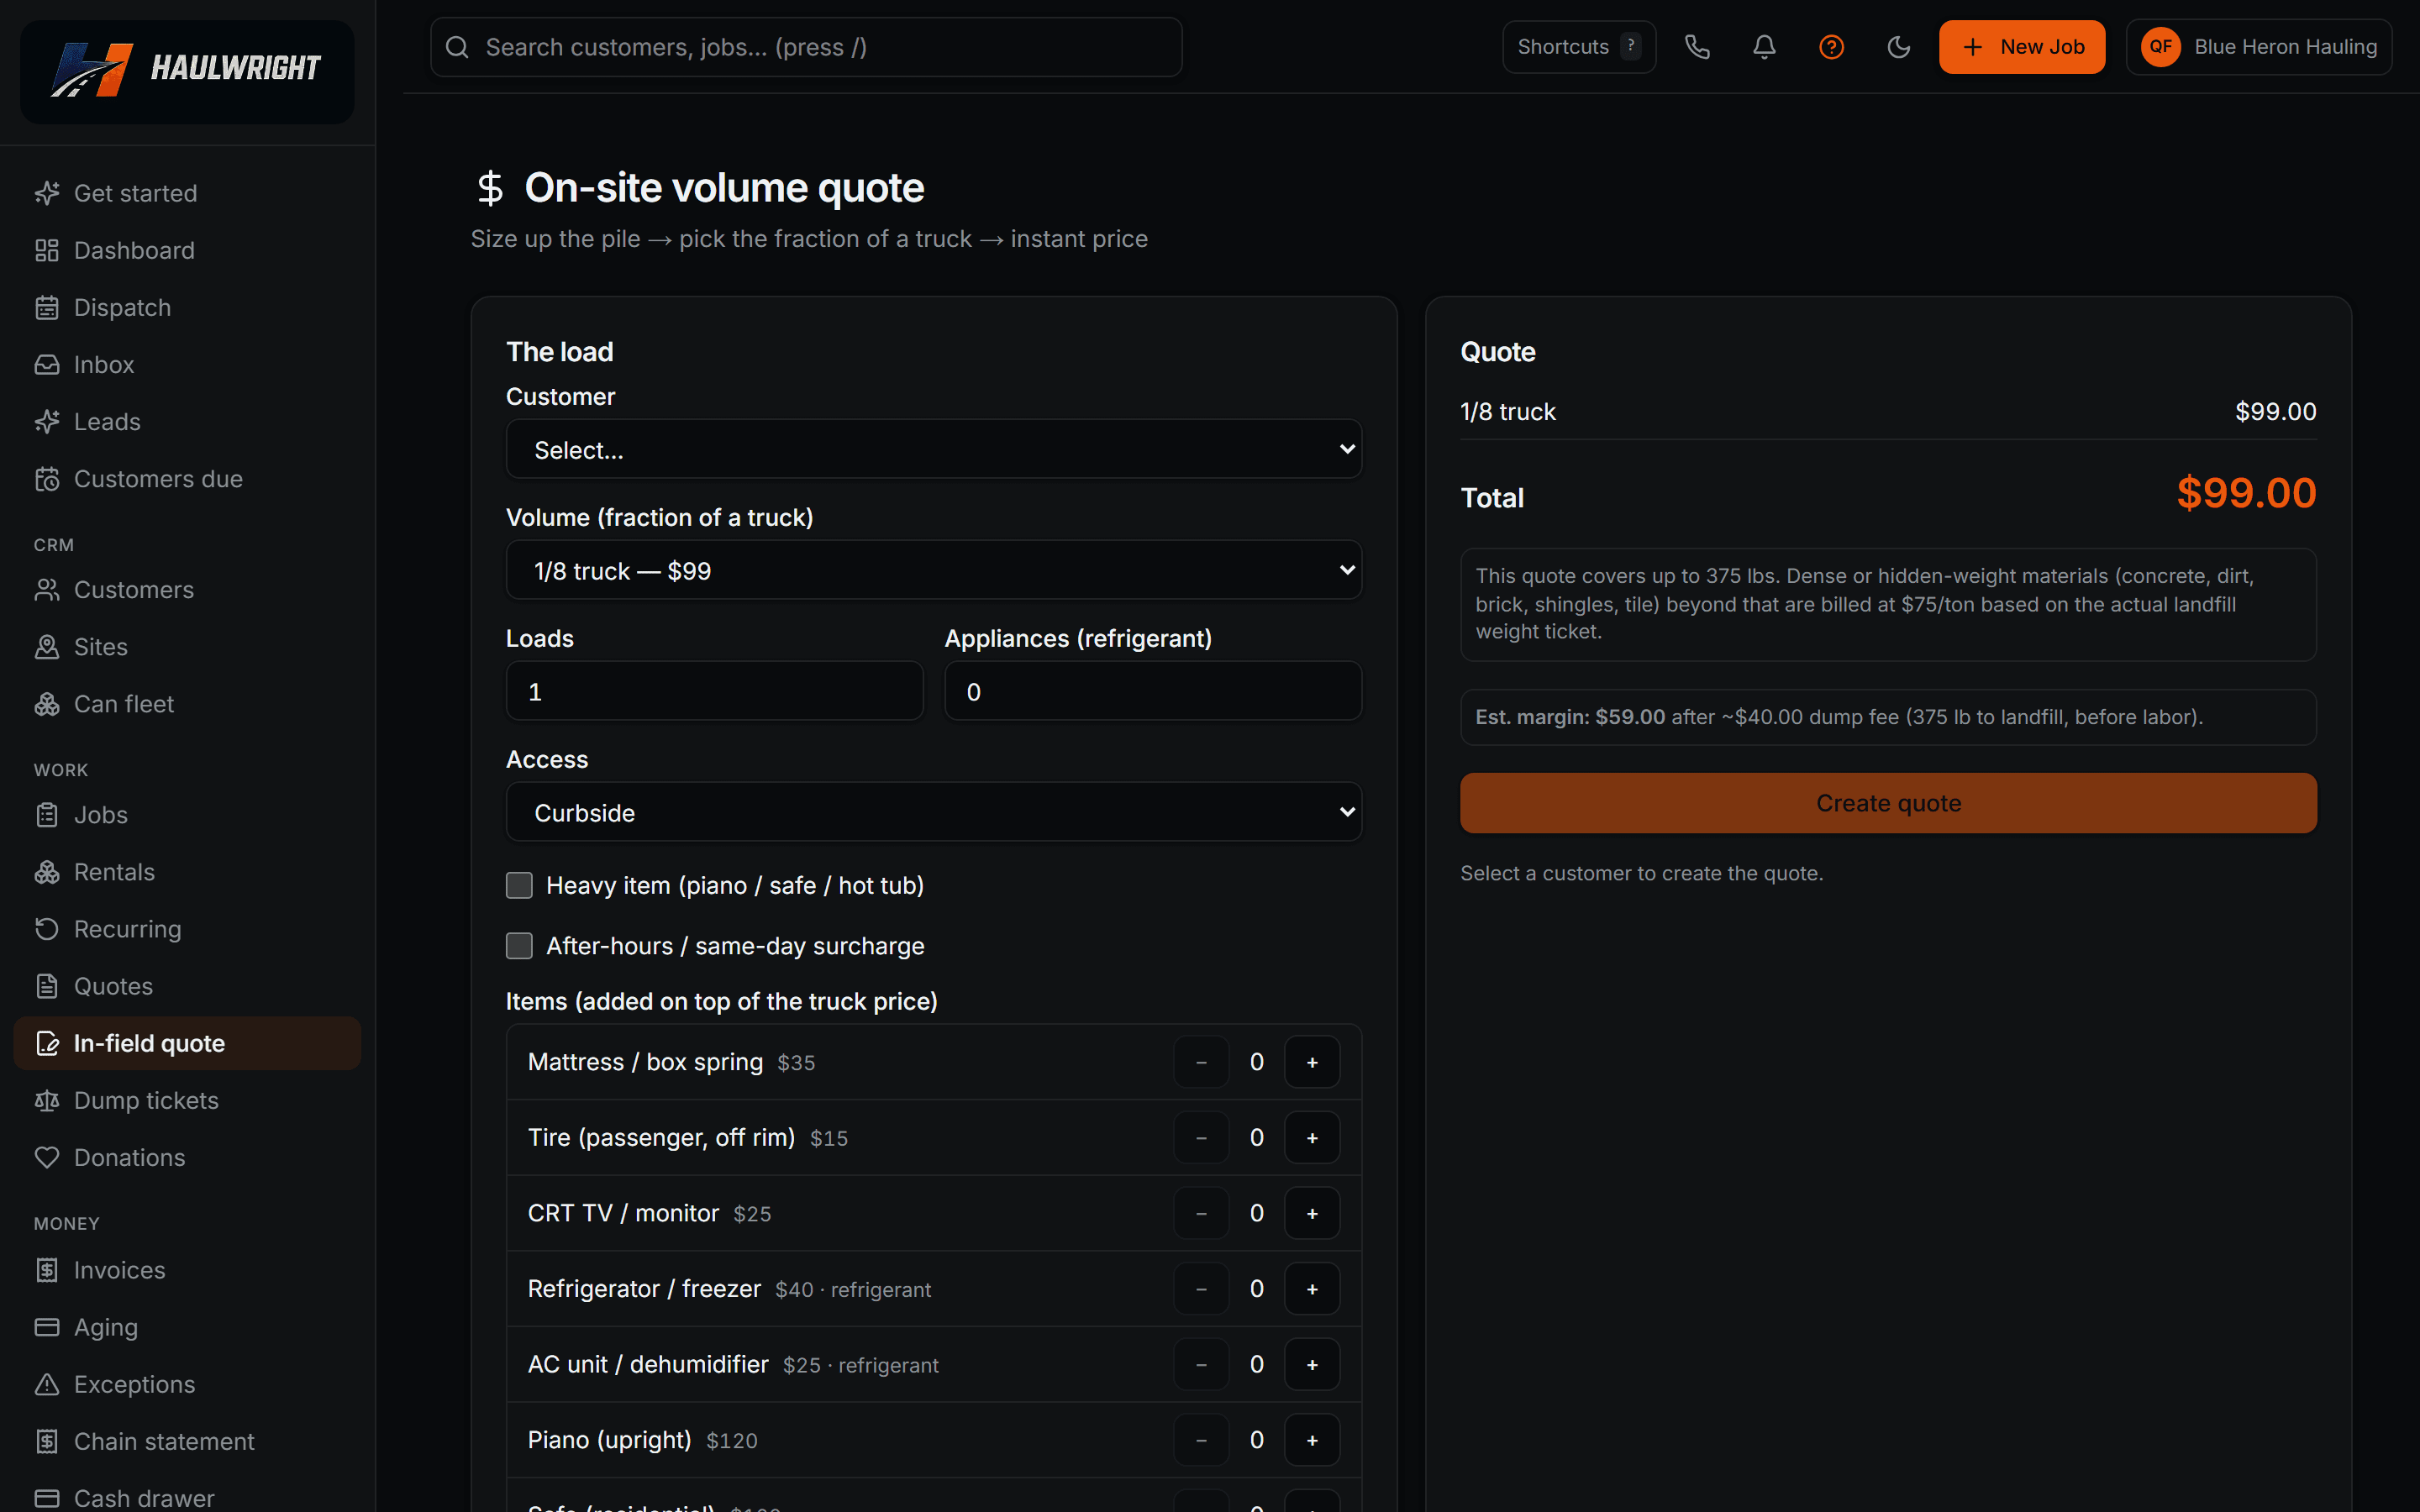
Task: Open the Access Curbside dropdown
Action: pyautogui.click(x=934, y=812)
